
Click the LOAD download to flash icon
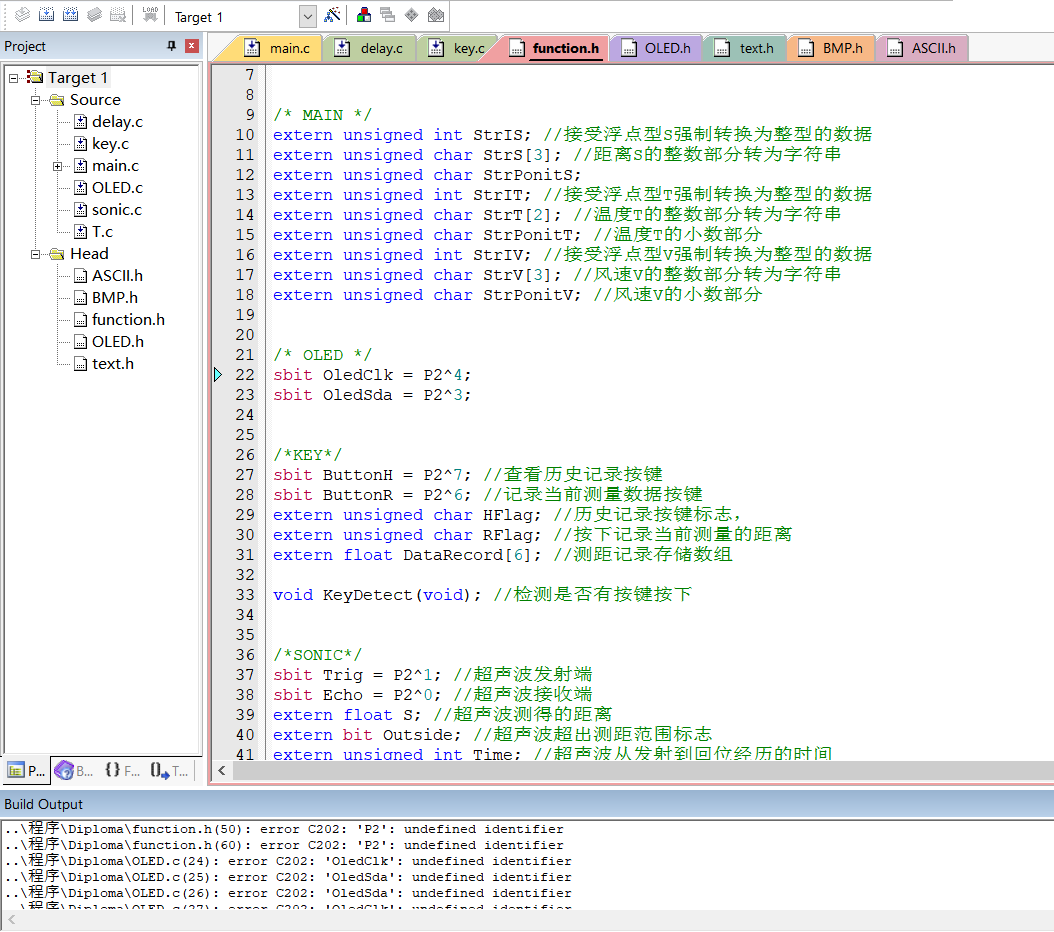pos(150,15)
